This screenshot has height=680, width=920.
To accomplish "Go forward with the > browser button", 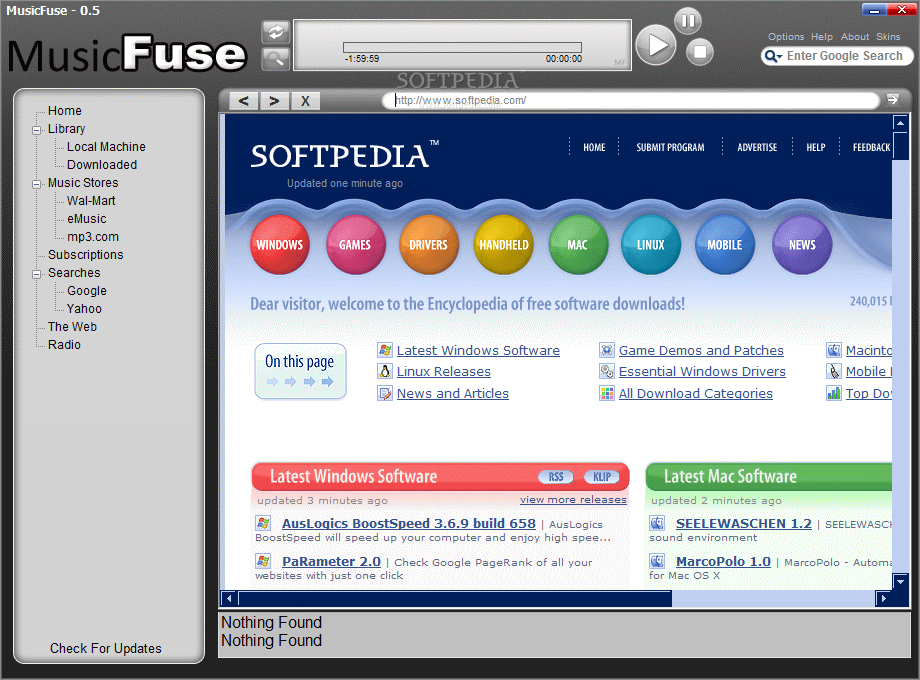I will (x=274, y=101).
